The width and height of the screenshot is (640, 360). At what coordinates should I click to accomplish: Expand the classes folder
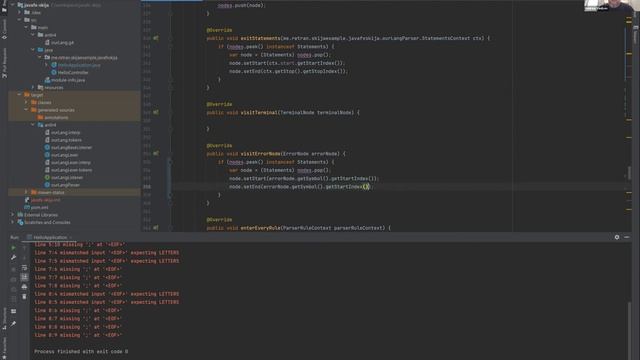(26, 102)
